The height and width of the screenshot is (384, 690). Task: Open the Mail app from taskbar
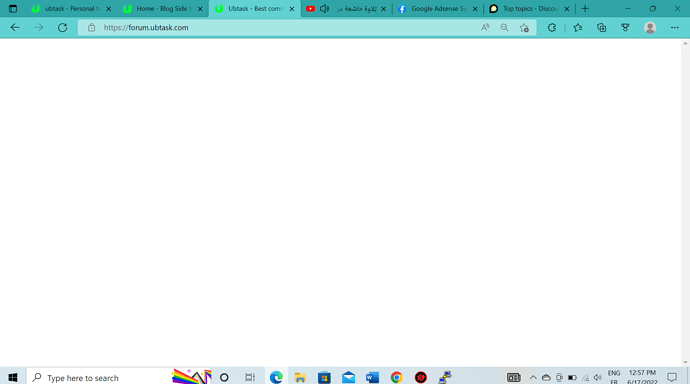(349, 377)
